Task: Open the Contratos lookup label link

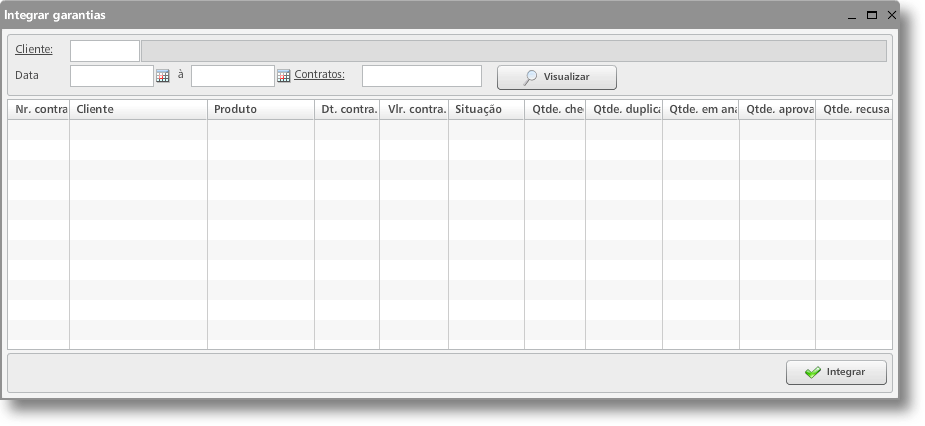Action: (320, 75)
